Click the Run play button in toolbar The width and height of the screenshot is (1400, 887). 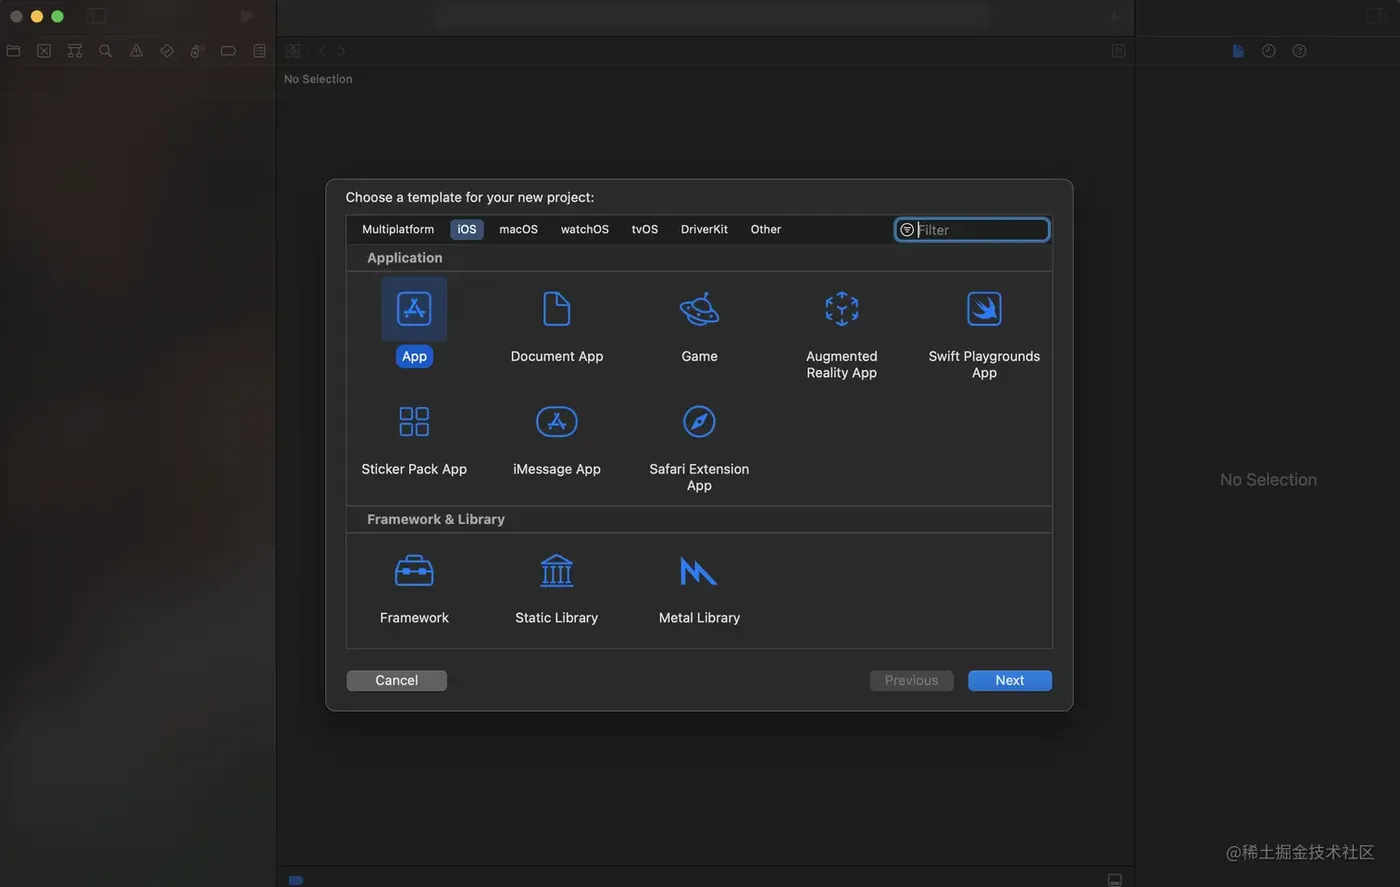point(247,16)
